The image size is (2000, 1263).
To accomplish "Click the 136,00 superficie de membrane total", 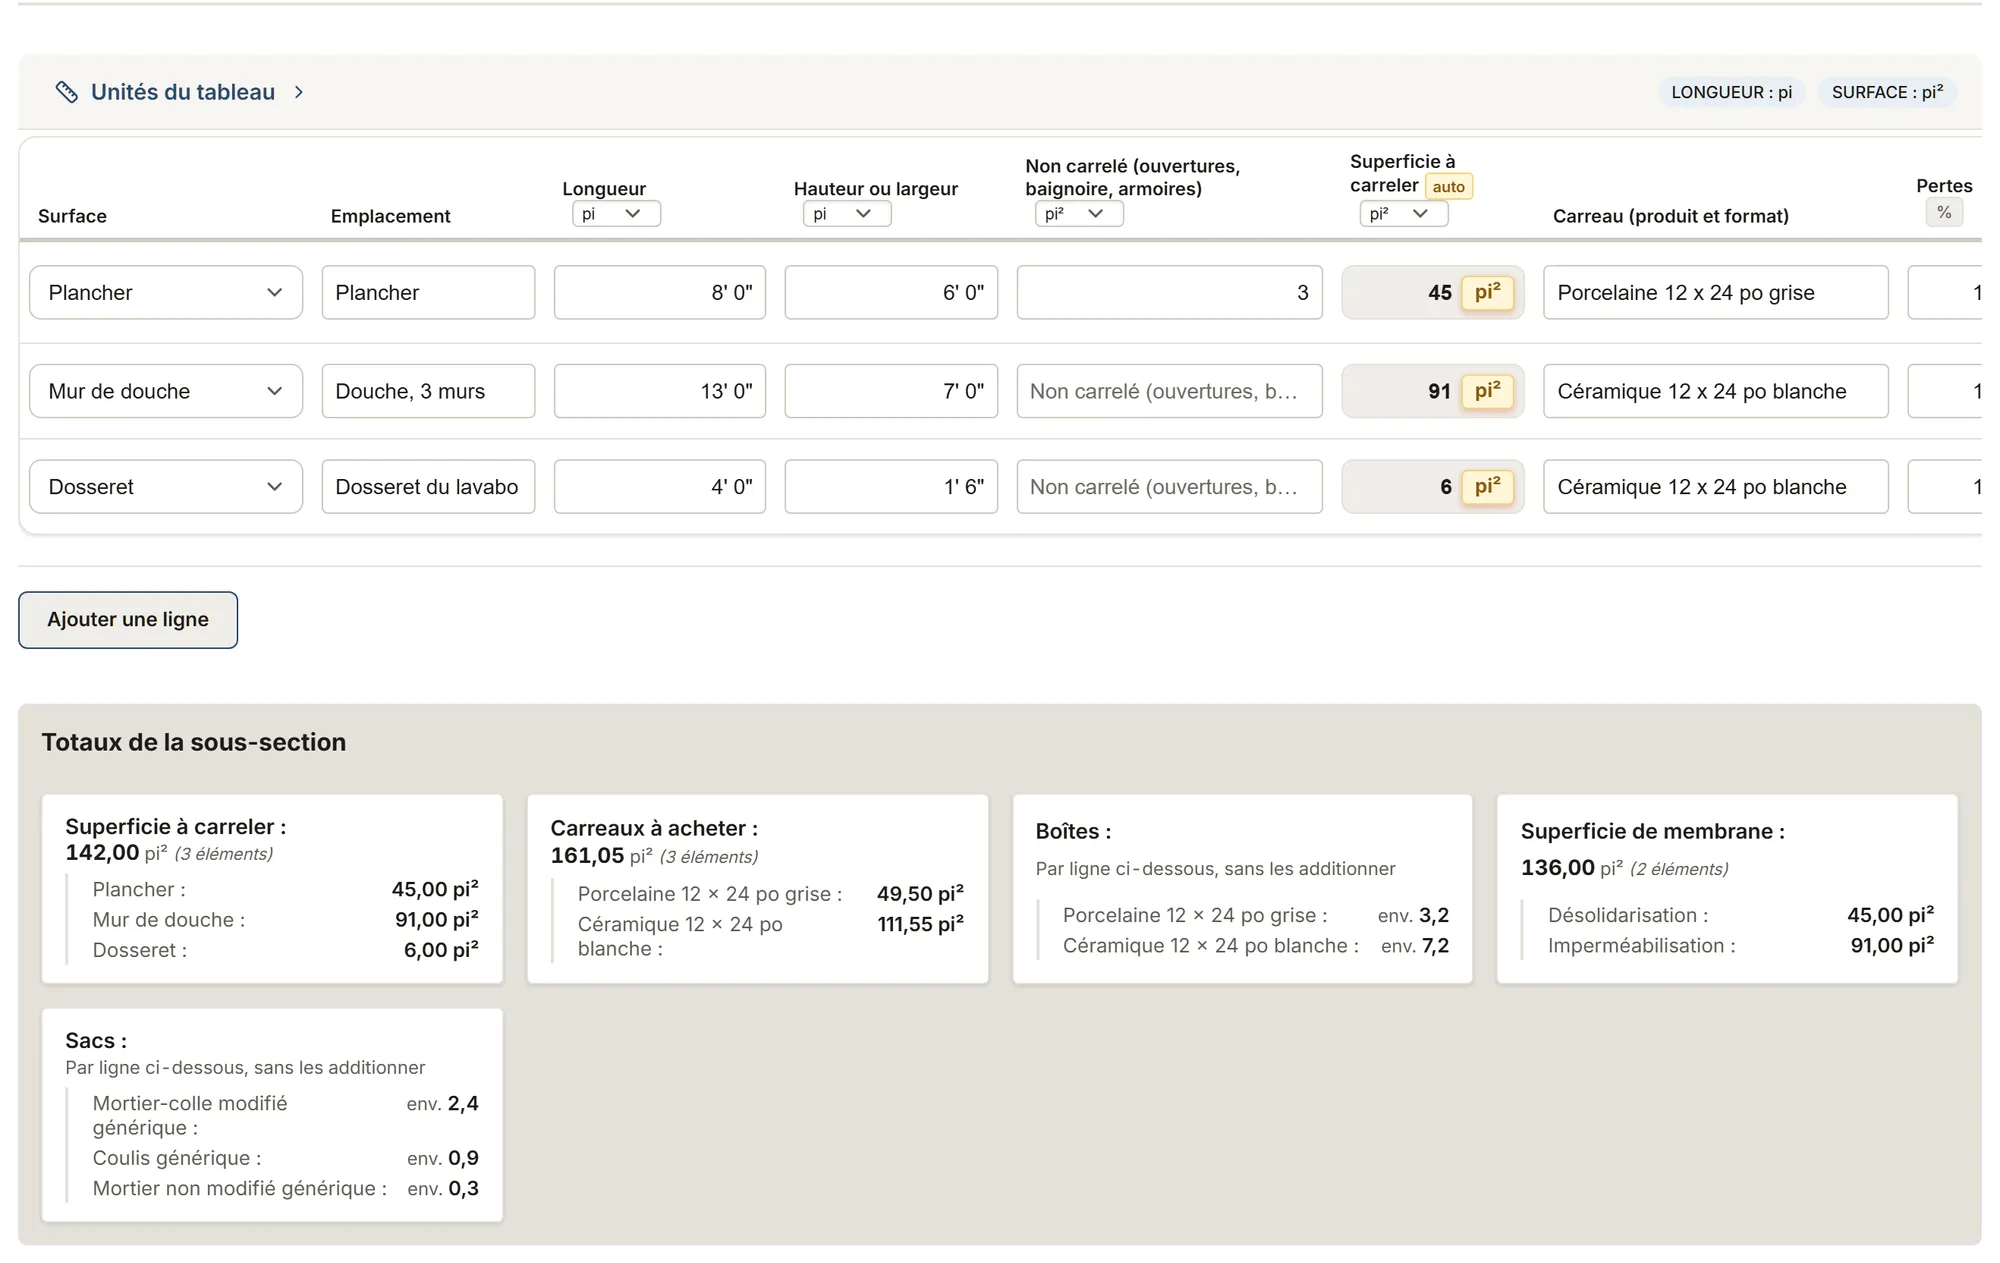I will coord(1558,868).
